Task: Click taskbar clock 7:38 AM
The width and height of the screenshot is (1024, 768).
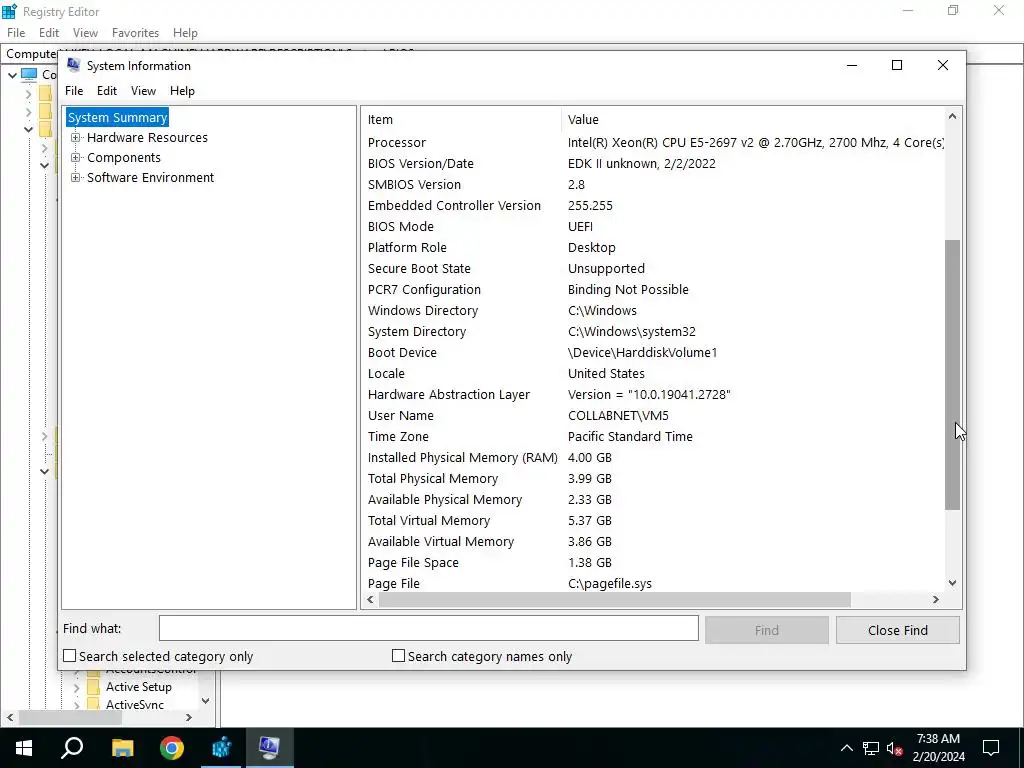Action: [938, 739]
